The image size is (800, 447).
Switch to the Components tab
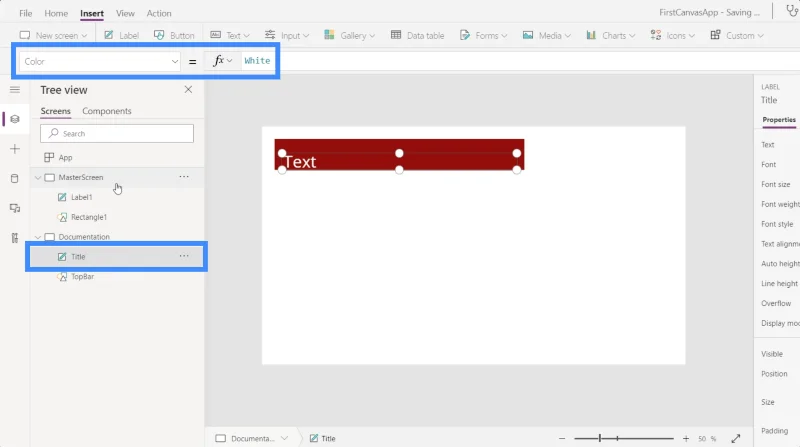click(107, 111)
